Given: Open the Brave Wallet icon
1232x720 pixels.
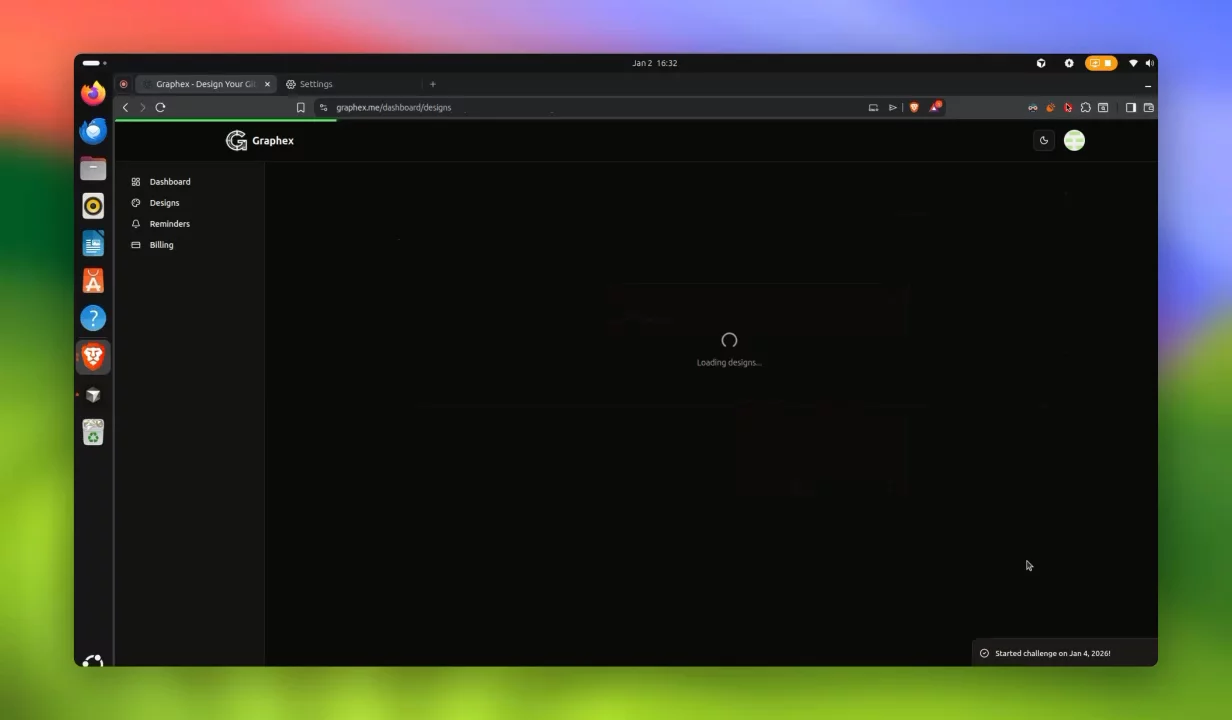Looking at the screenshot, I should click(x=1149, y=107).
